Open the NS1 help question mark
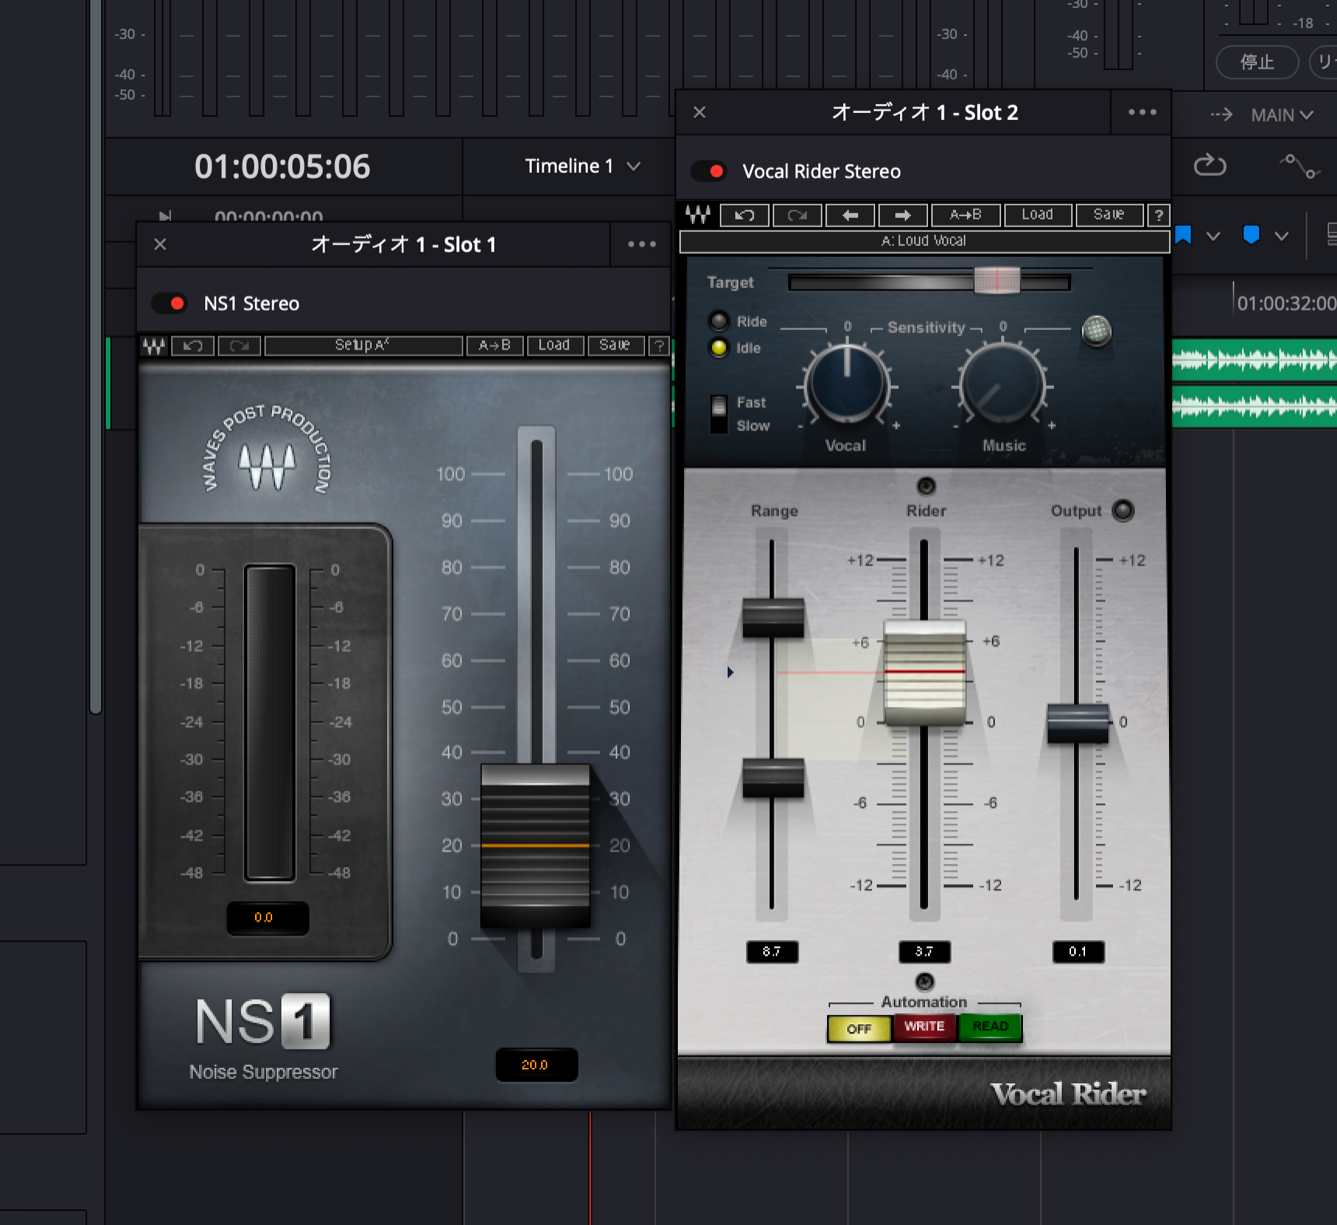The height and width of the screenshot is (1225, 1337). click(659, 346)
